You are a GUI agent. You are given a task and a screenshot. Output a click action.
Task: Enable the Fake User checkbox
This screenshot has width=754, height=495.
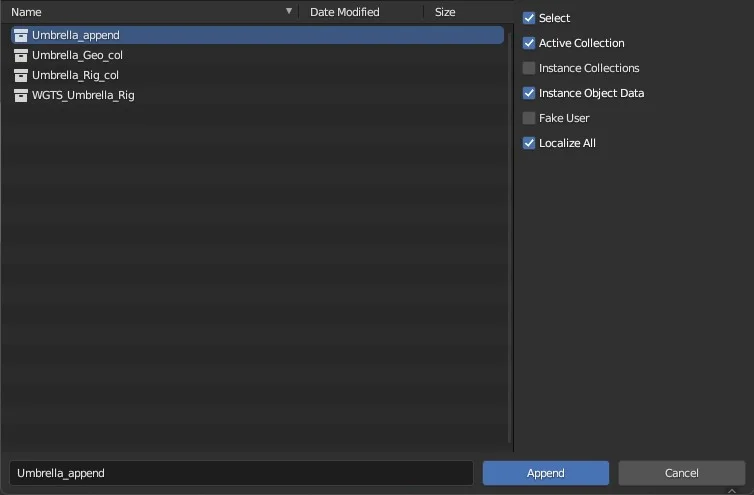point(529,118)
